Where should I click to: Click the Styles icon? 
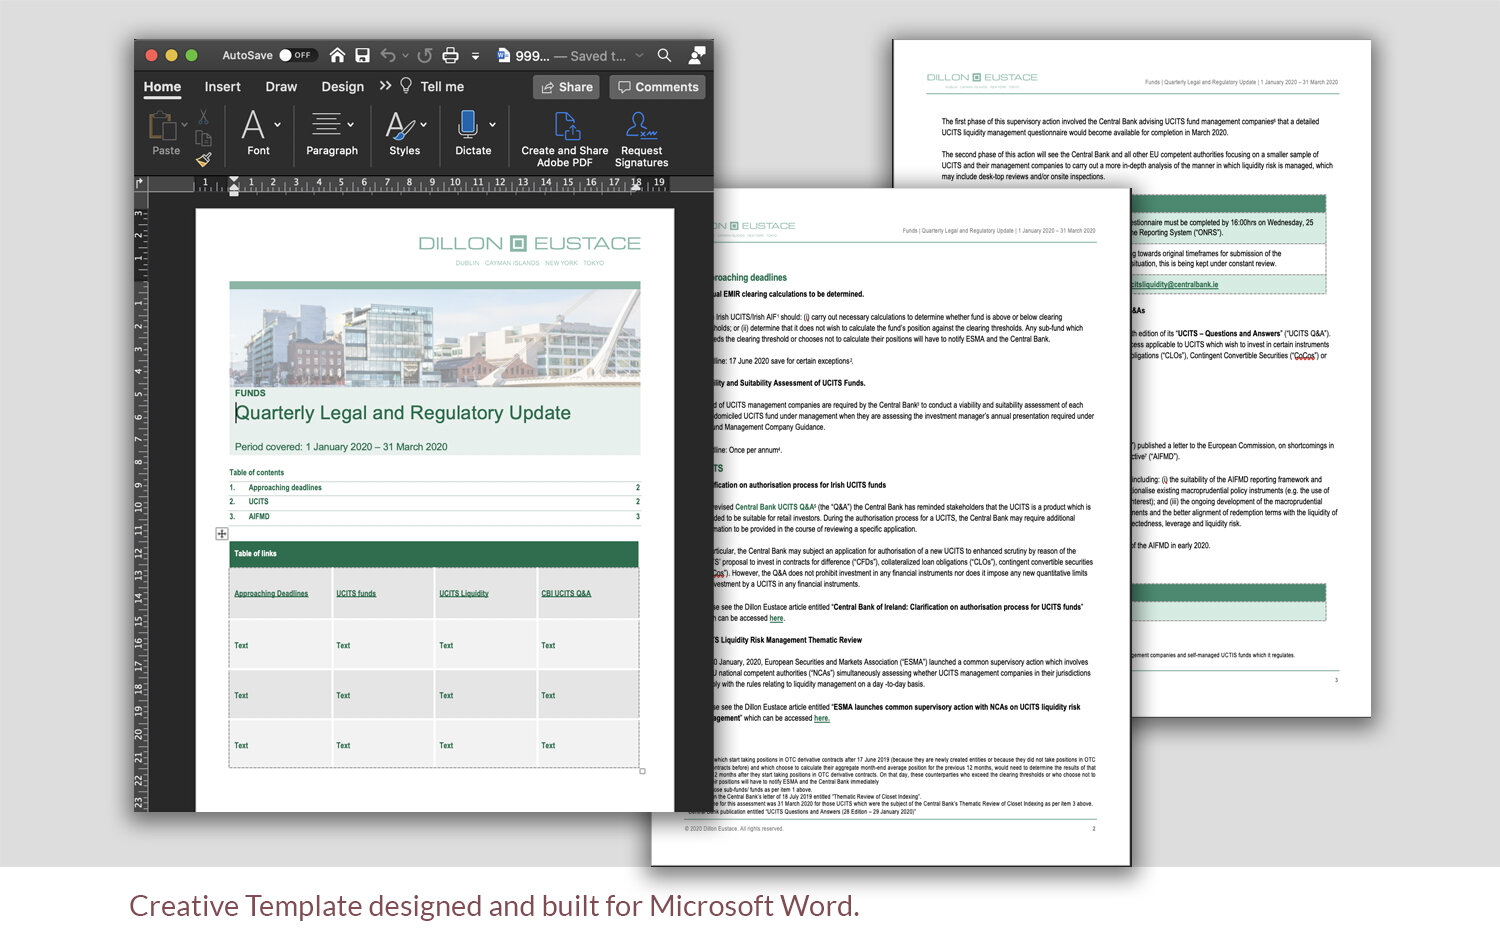400,125
